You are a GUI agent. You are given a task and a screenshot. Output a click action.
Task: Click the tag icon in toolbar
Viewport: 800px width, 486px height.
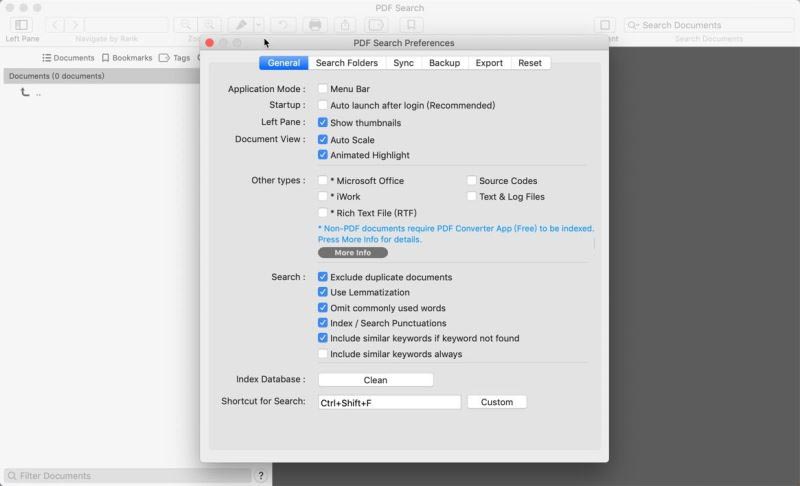[376, 25]
